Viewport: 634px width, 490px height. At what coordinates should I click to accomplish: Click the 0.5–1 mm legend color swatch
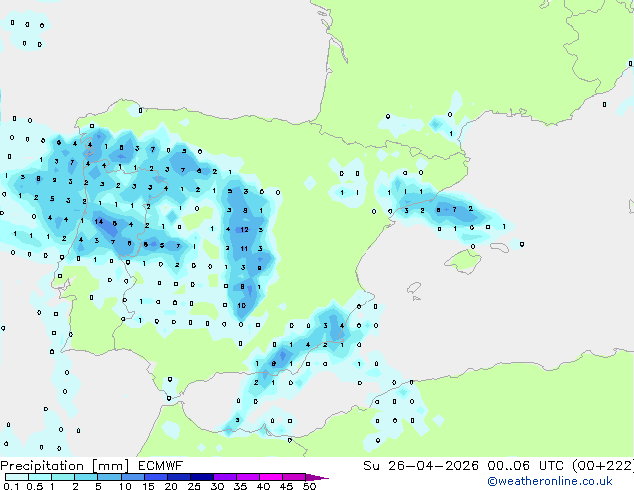(x=40, y=477)
